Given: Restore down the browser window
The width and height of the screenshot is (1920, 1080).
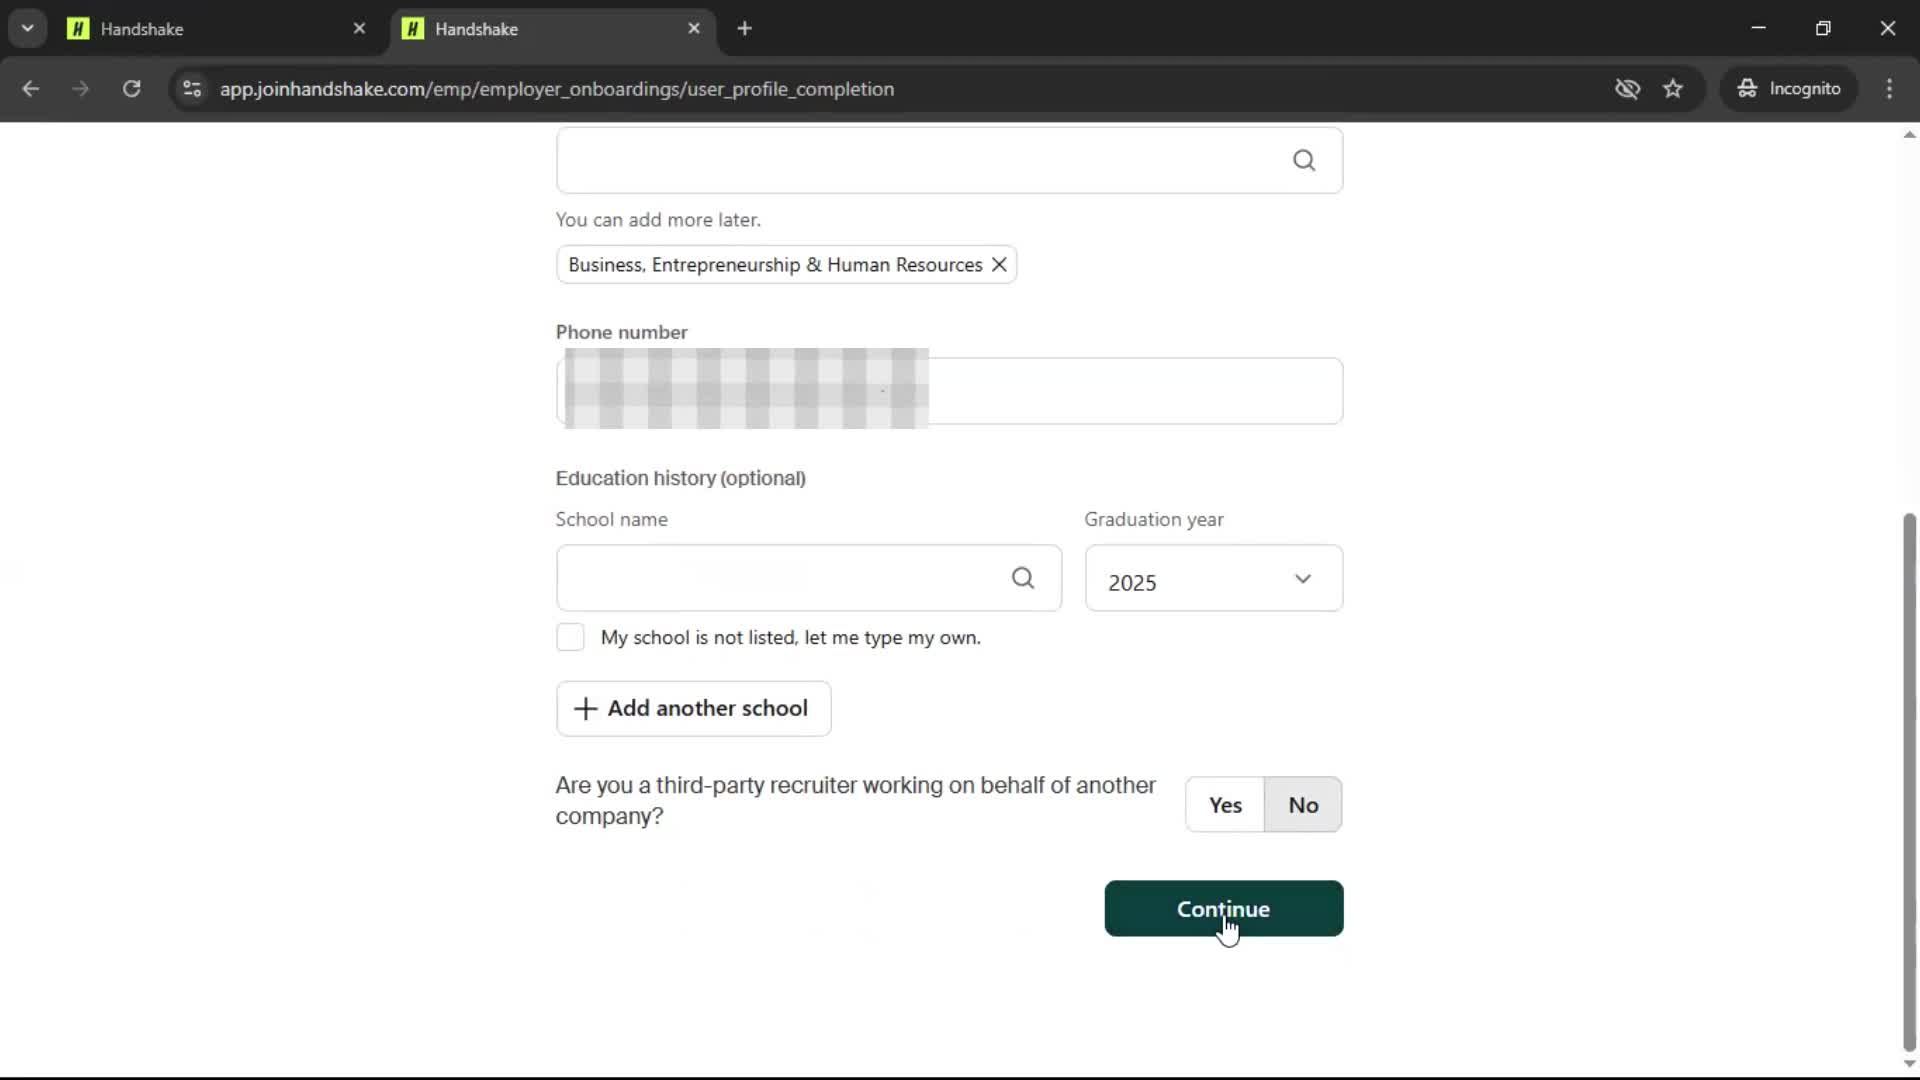Looking at the screenshot, I should pyautogui.click(x=1823, y=29).
